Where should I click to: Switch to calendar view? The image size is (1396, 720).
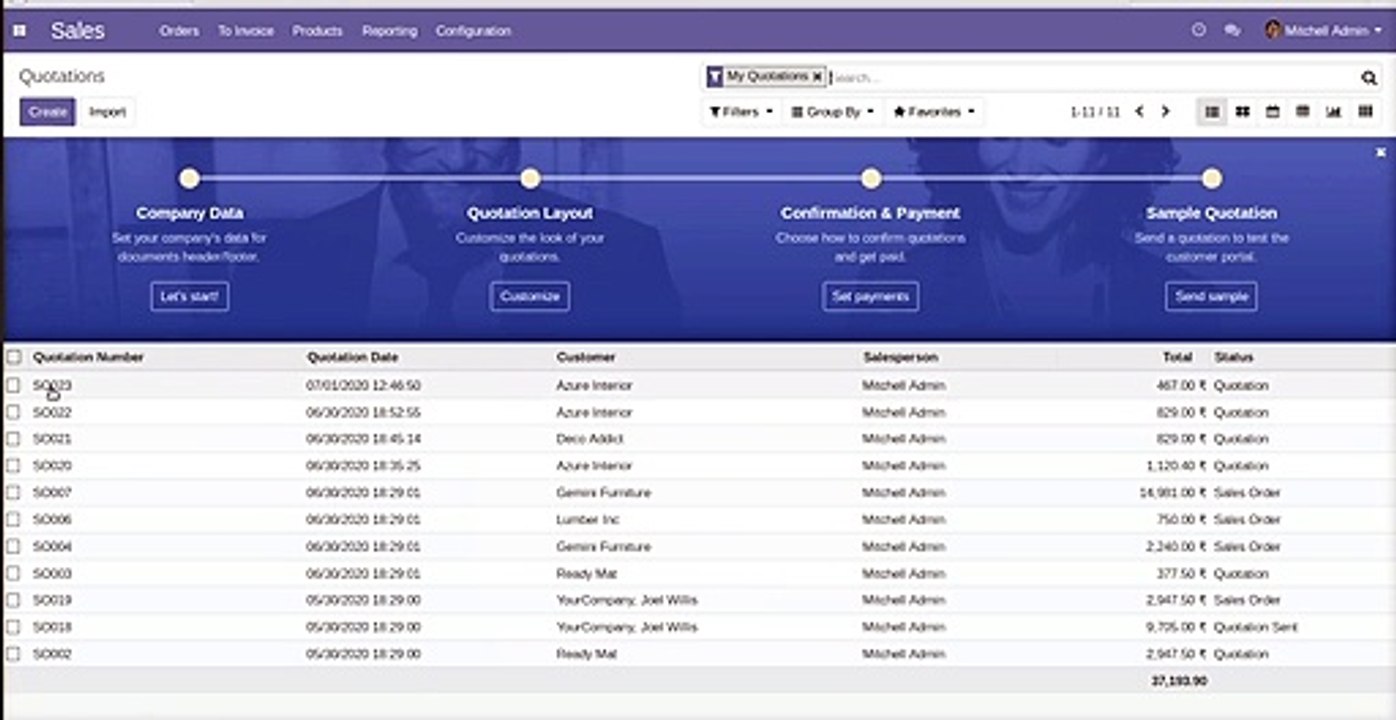(x=1272, y=112)
